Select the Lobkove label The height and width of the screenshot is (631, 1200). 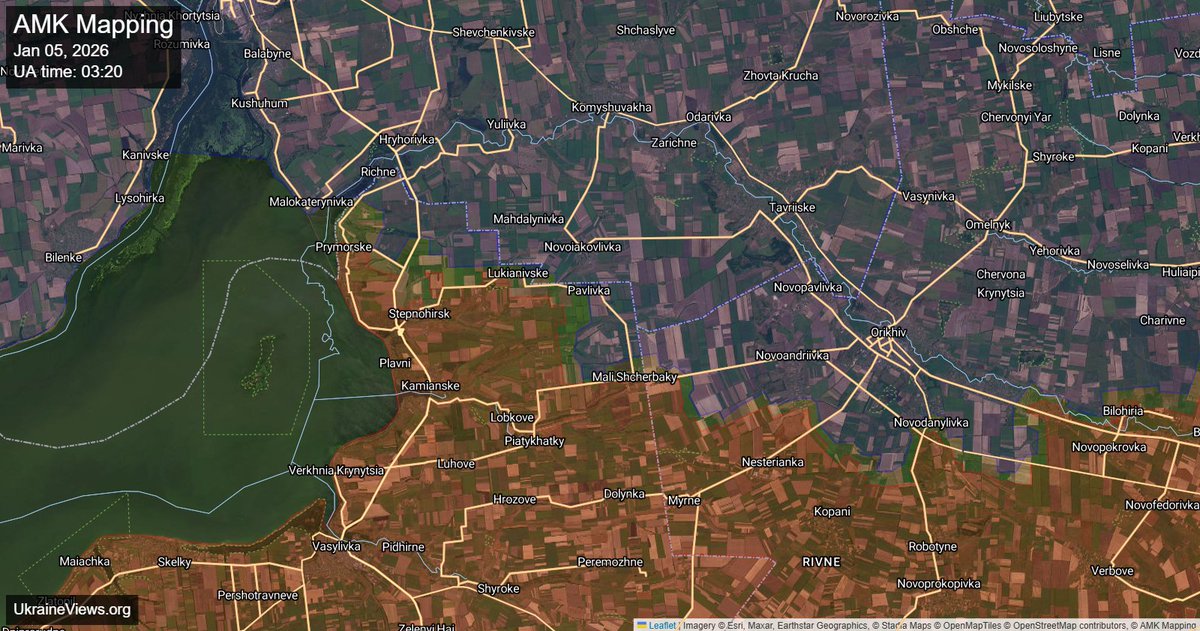tap(512, 417)
